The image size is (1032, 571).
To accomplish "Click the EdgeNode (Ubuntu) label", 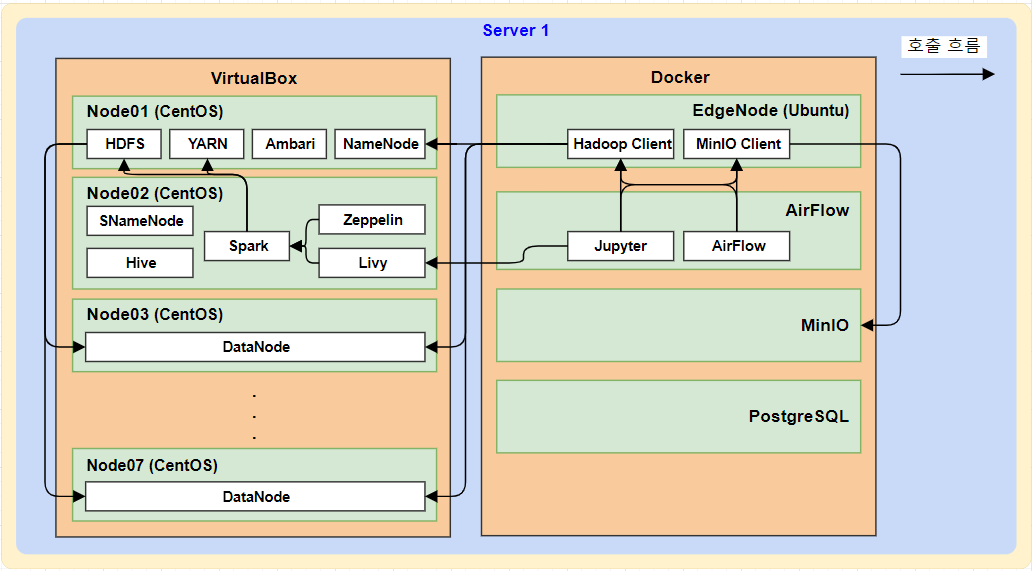I will 771,111.
